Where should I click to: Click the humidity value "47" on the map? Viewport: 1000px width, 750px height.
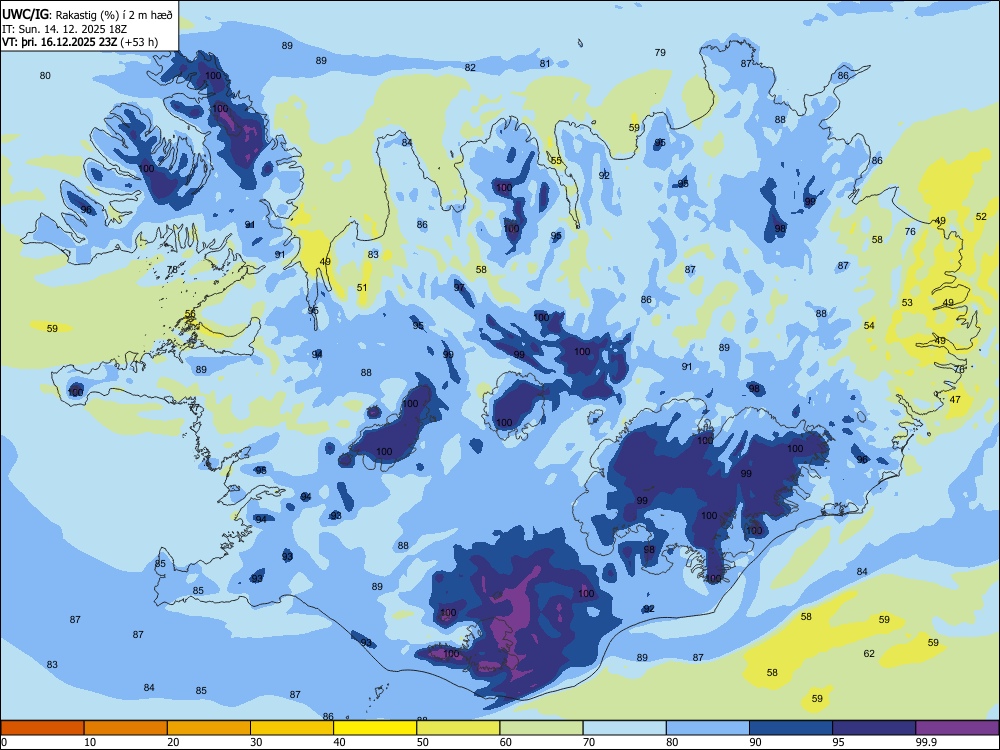955,399
